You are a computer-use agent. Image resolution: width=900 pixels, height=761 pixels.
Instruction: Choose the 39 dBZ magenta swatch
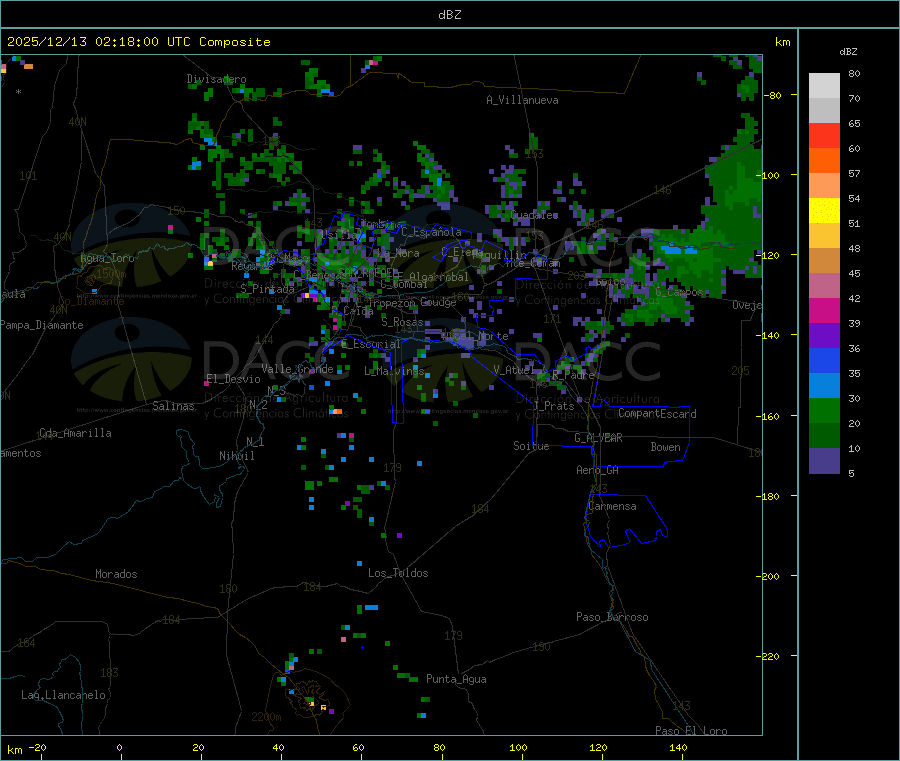(824, 310)
